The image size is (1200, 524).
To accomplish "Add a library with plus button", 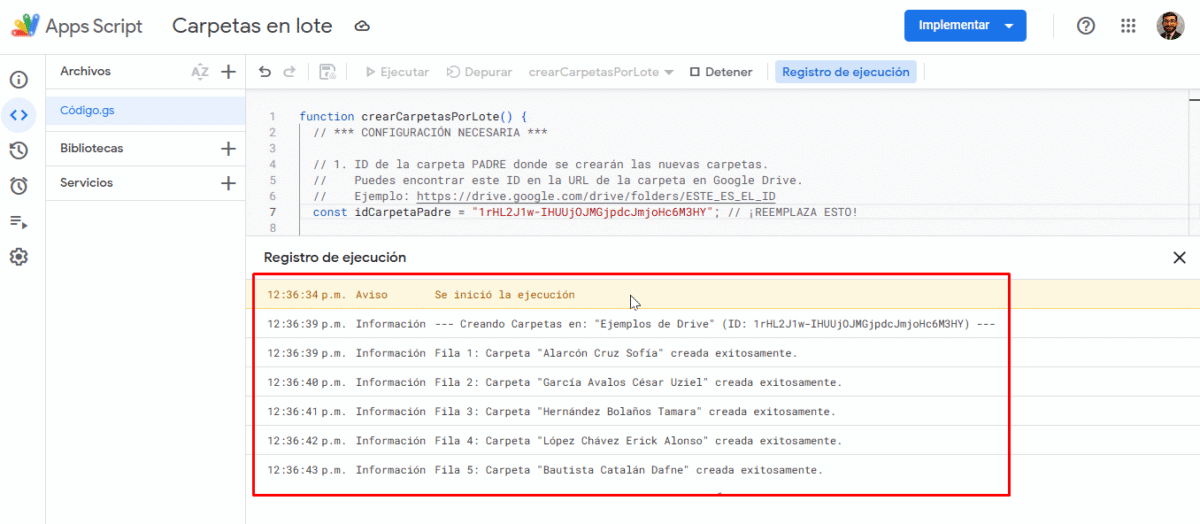I will click(228, 149).
